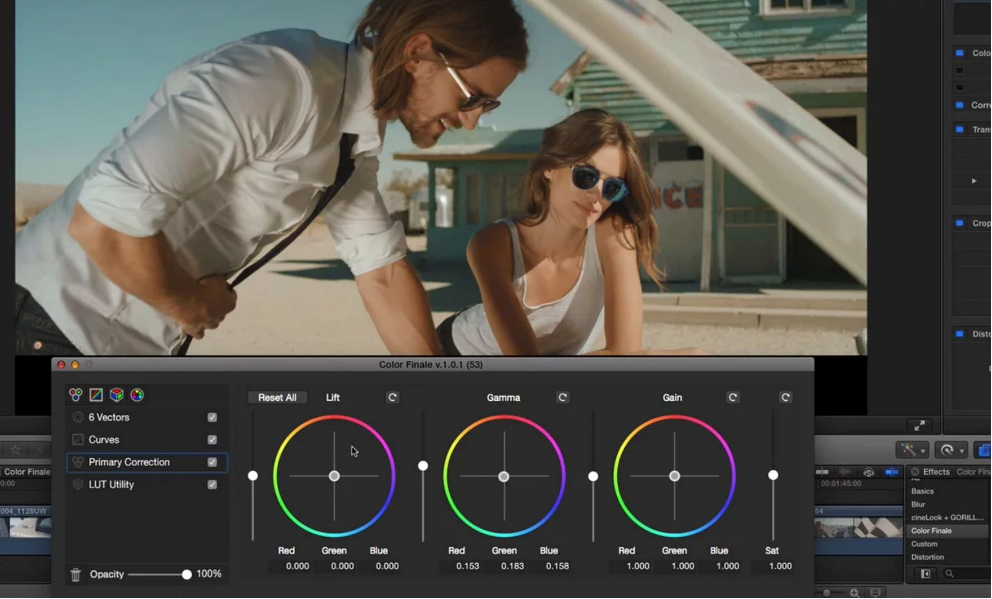This screenshot has width=992, height=599.
Task: Click the rainbow vectors wheel icon
Action: click(x=137, y=395)
